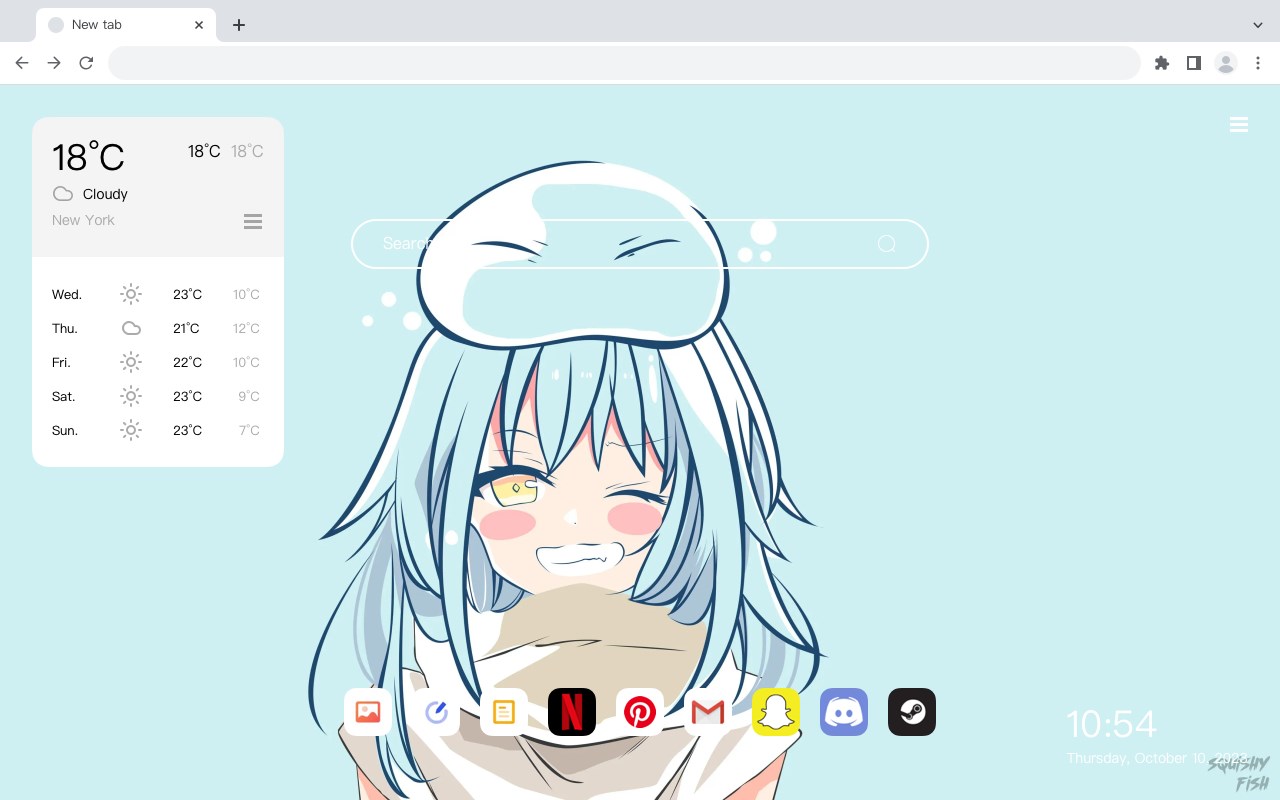Select the Fri. forecast row label
This screenshot has height=800, width=1280.
pyautogui.click(x=61, y=363)
